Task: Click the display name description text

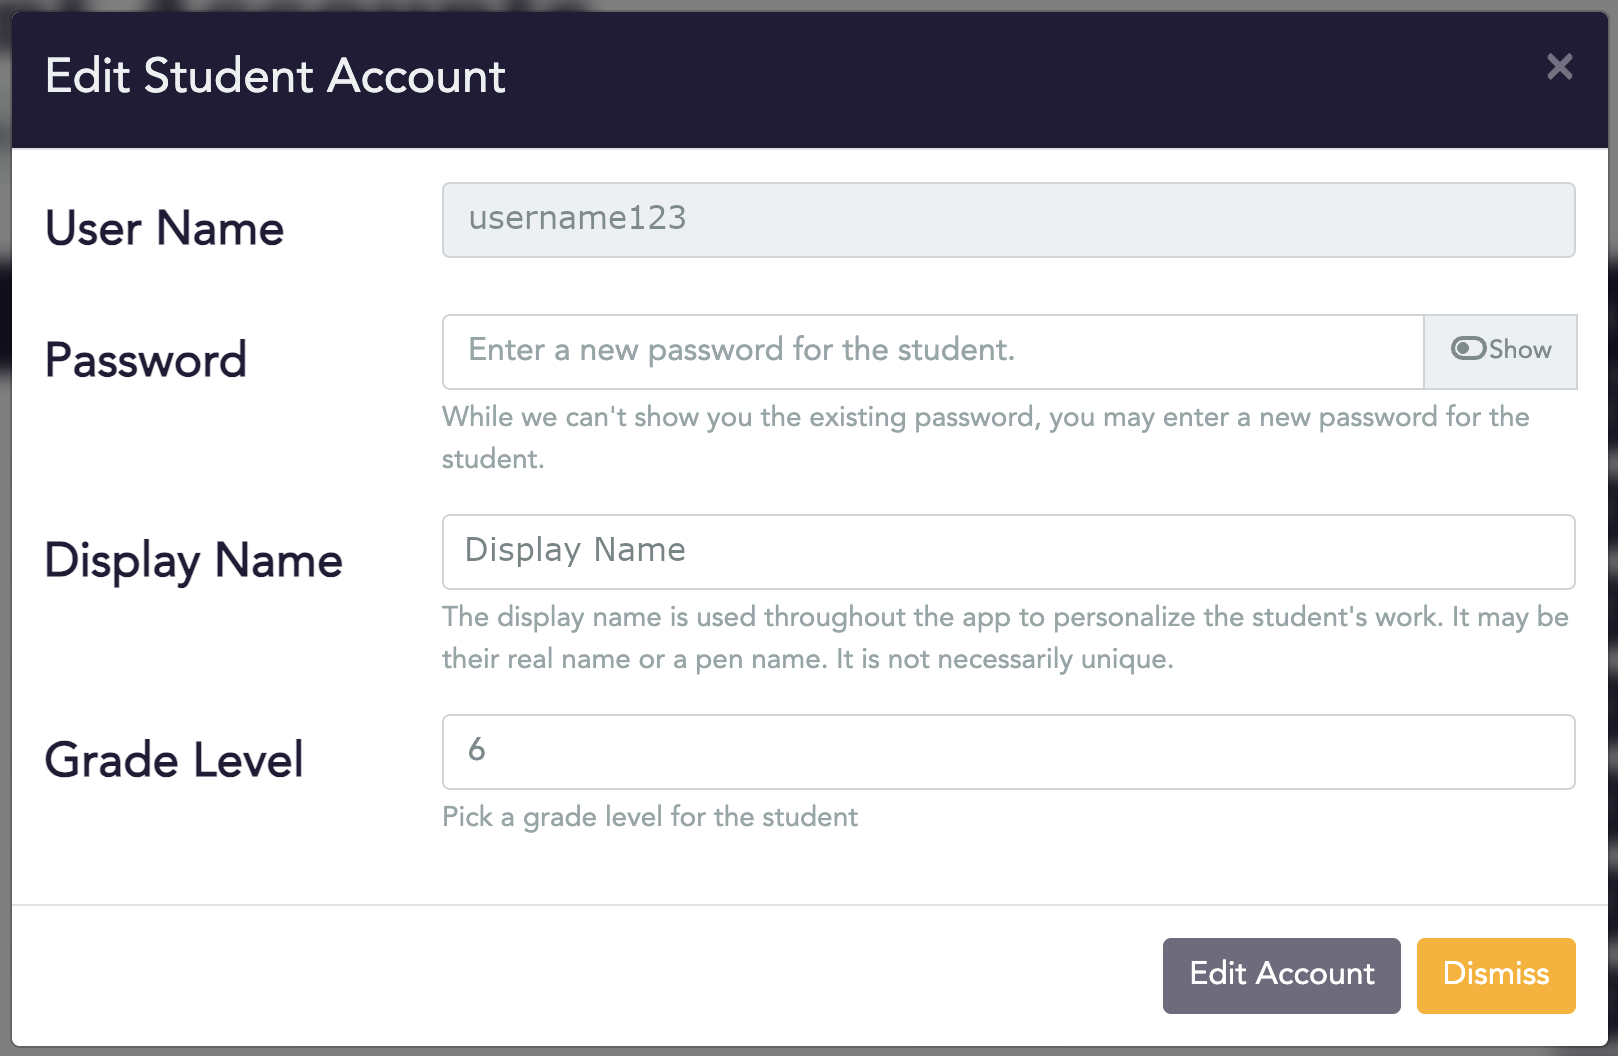Action: pyautogui.click(x=1005, y=637)
